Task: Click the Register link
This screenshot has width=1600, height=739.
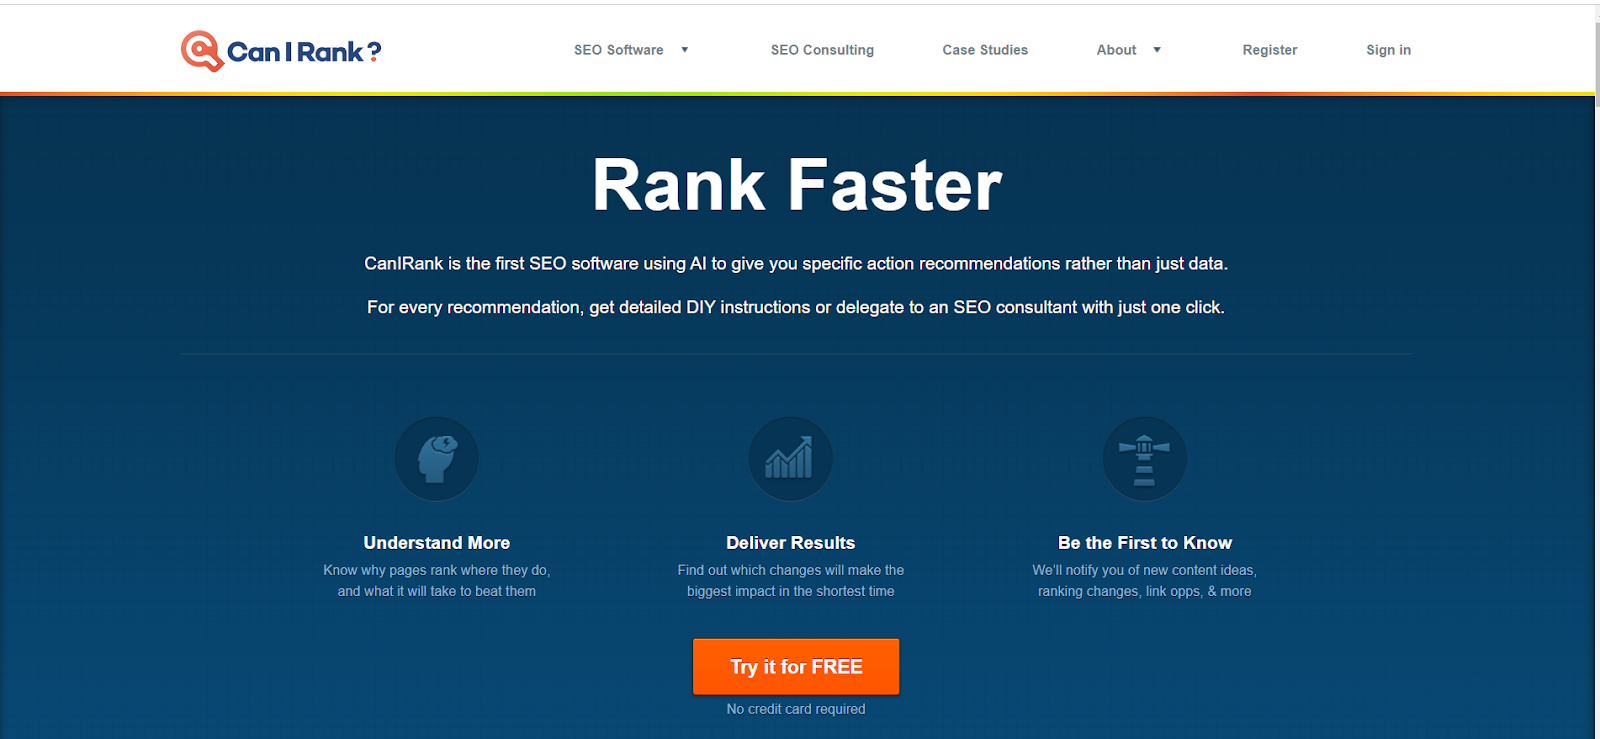Action: click(1270, 50)
